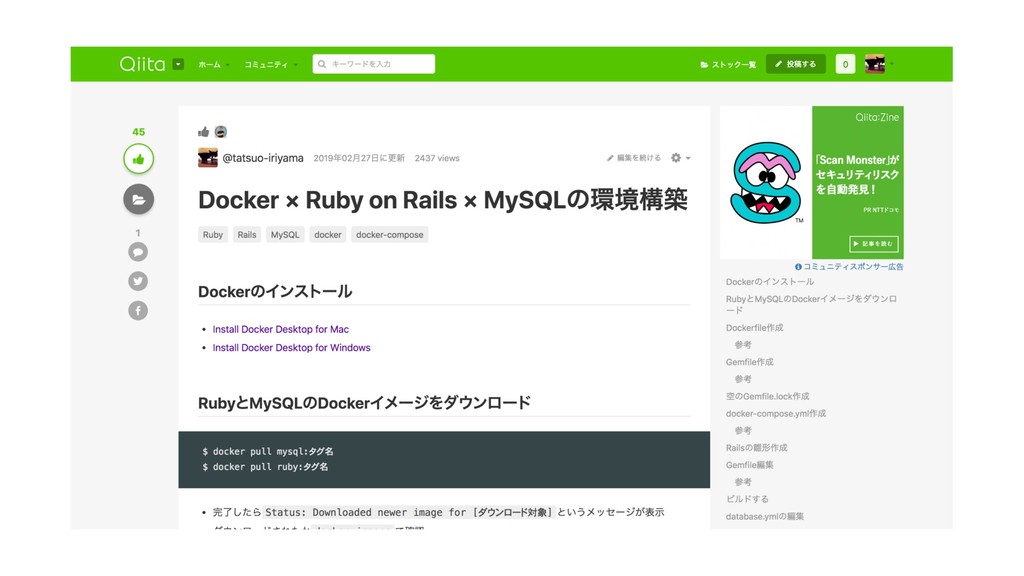Click the 2437 views text
This screenshot has width=1024, height=576.
coord(437,158)
